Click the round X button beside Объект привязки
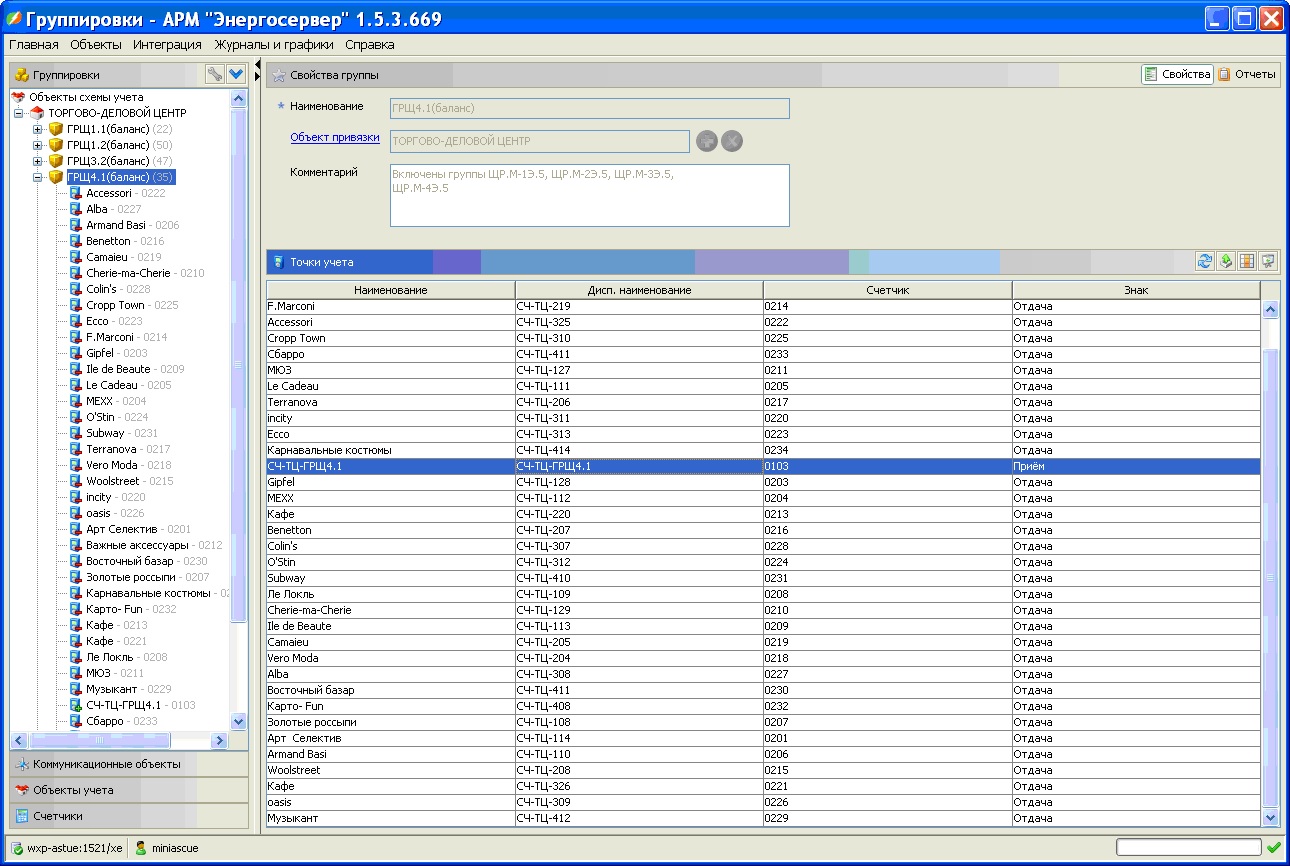Viewport: 1290px width, 866px height. pyautogui.click(x=732, y=141)
